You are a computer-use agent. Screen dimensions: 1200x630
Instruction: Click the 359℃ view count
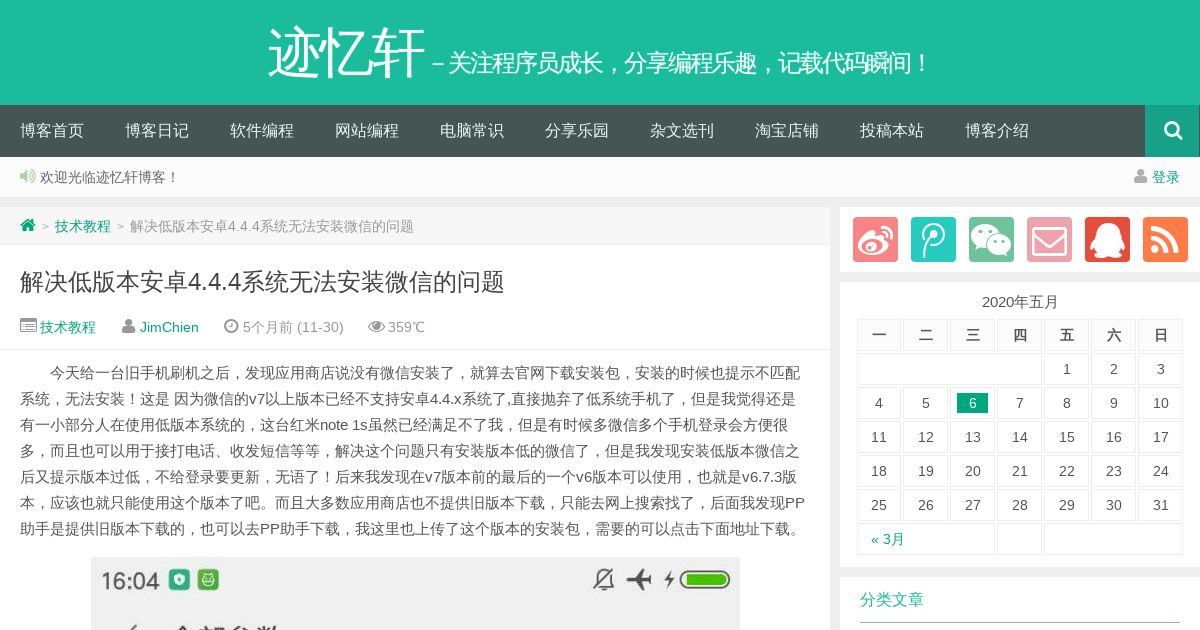coord(406,327)
